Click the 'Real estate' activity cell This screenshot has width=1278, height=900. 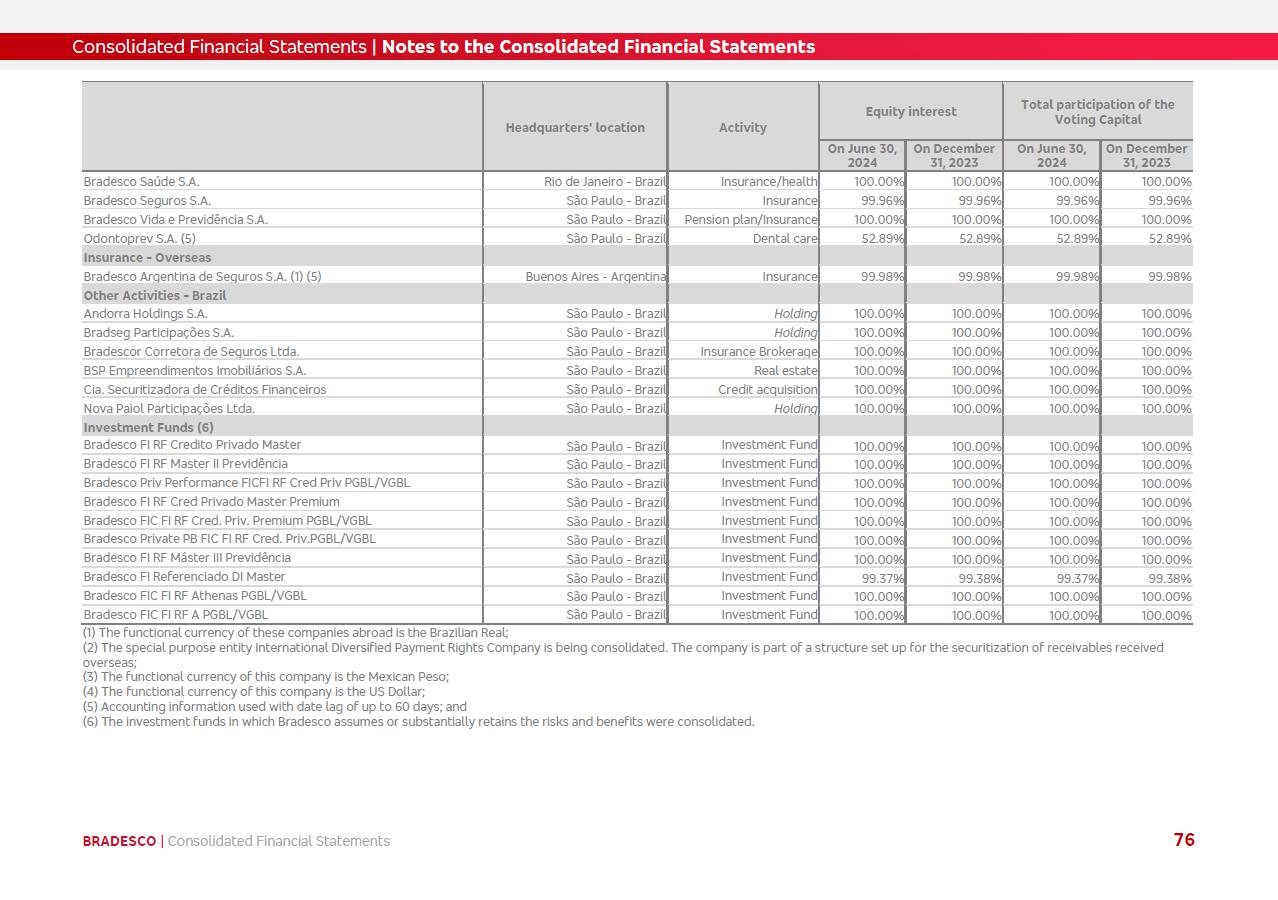click(x=785, y=371)
